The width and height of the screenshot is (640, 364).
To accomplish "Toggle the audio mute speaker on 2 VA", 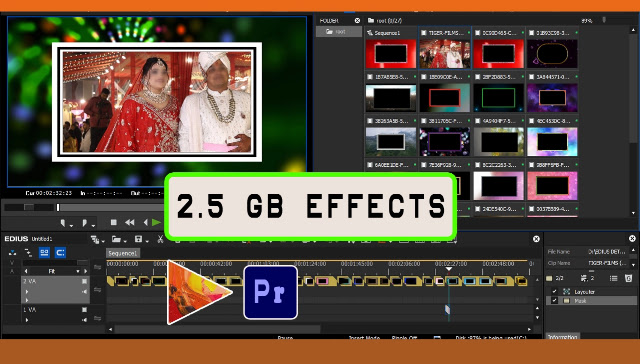I will (84, 291).
